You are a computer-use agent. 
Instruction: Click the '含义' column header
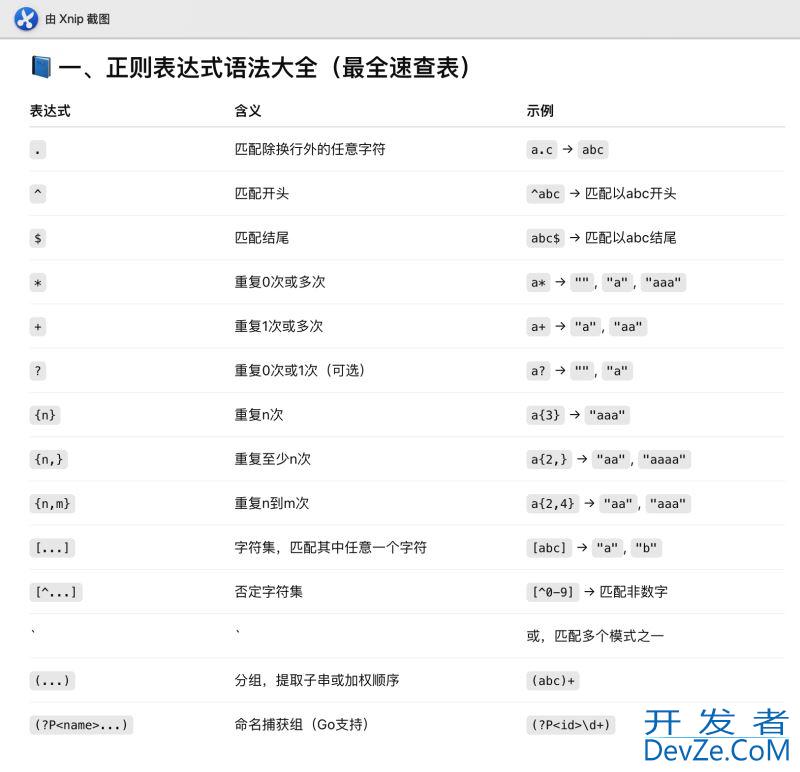click(x=248, y=111)
